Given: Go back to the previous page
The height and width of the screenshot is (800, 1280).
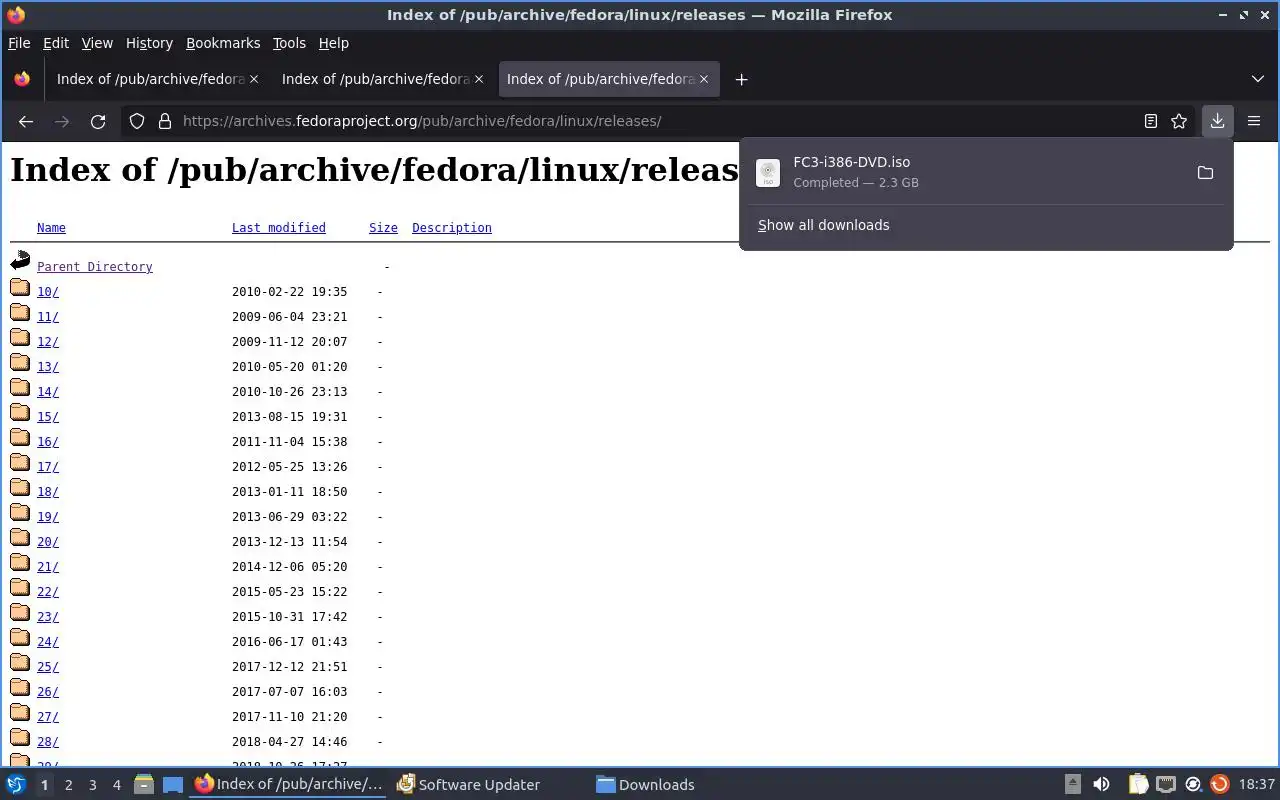Looking at the screenshot, I should pos(26,121).
